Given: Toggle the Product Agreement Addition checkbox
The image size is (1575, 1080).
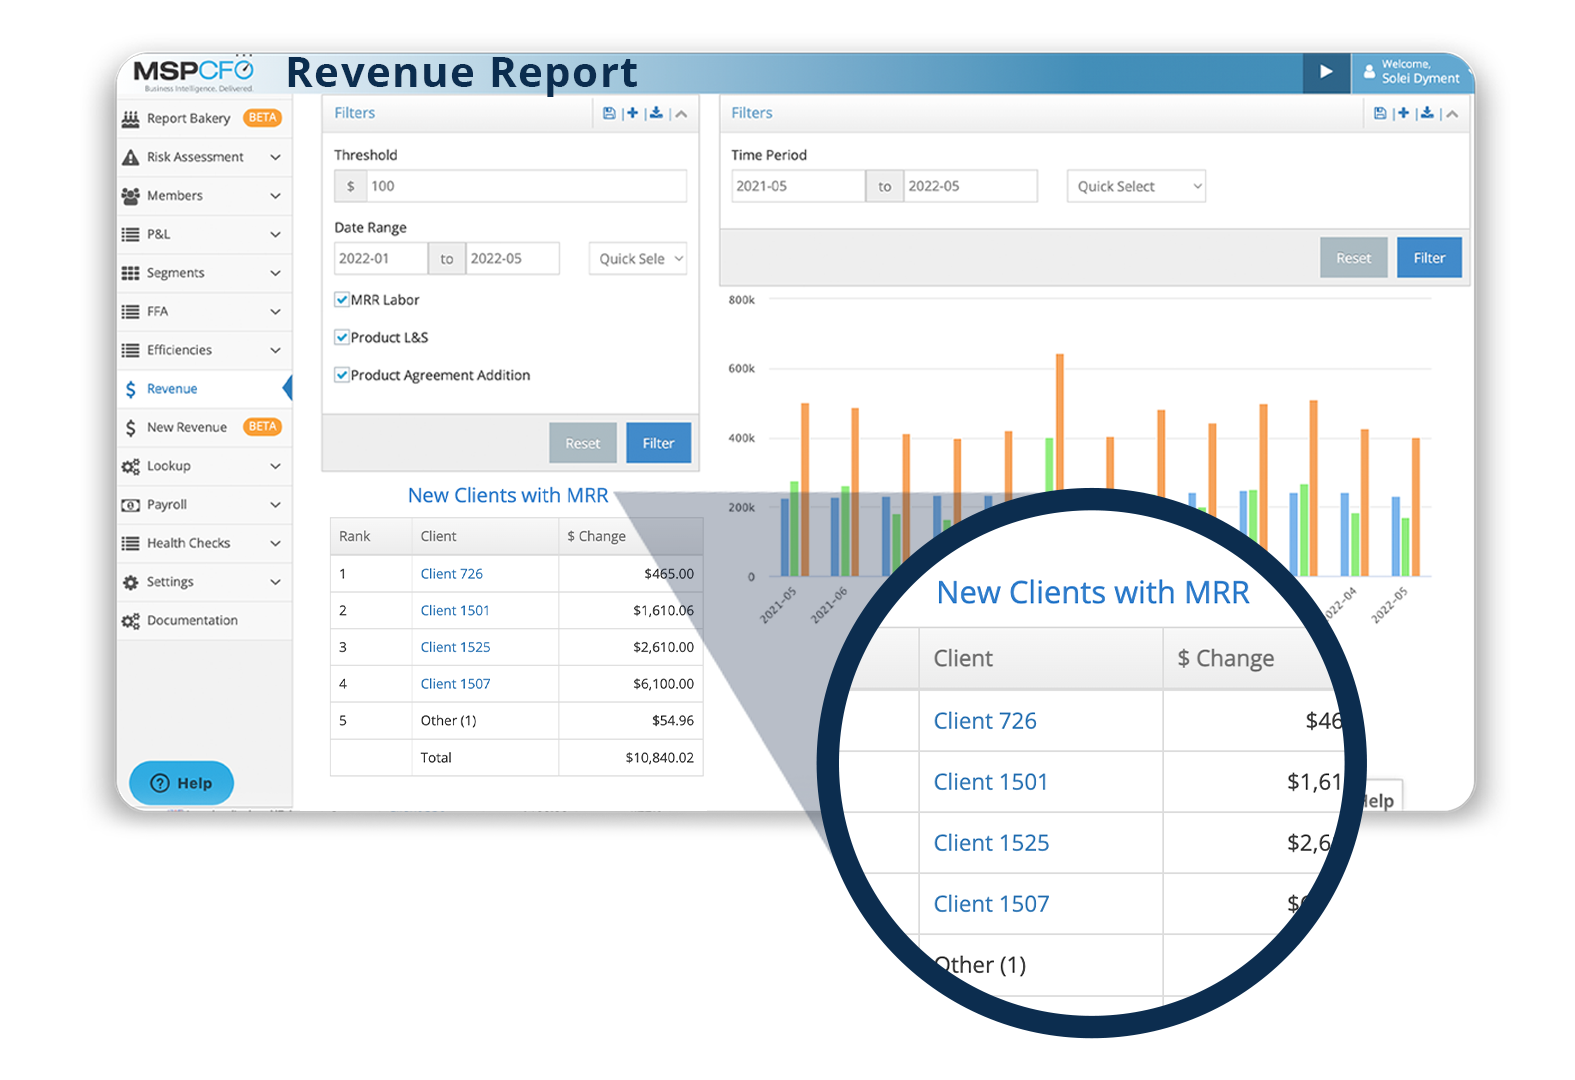Looking at the screenshot, I should [342, 375].
